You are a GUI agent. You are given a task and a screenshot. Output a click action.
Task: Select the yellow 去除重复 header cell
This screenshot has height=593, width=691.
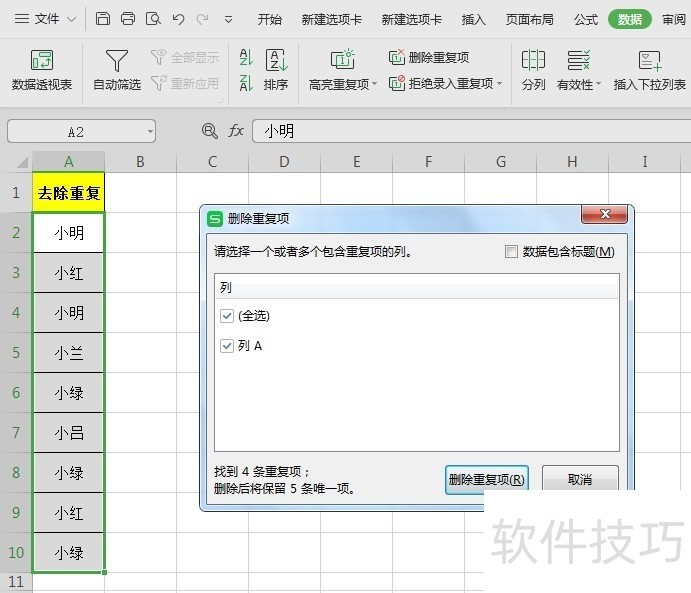[69, 192]
